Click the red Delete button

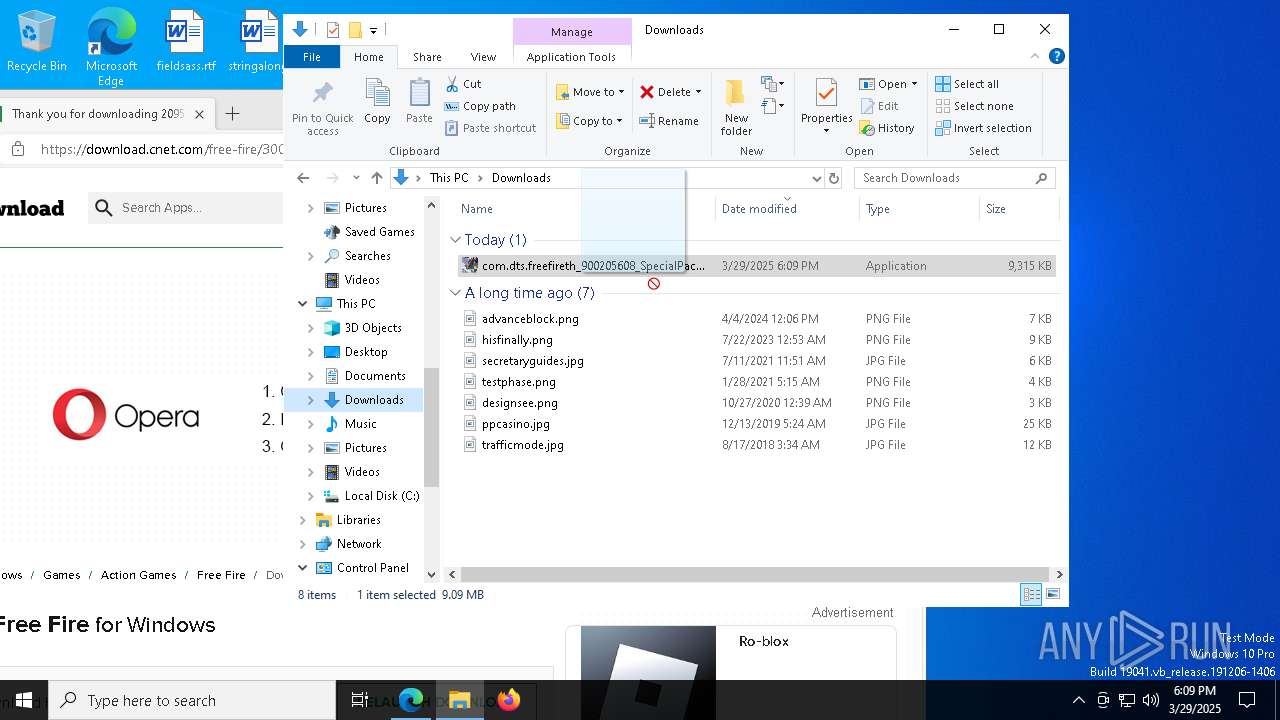(x=665, y=92)
